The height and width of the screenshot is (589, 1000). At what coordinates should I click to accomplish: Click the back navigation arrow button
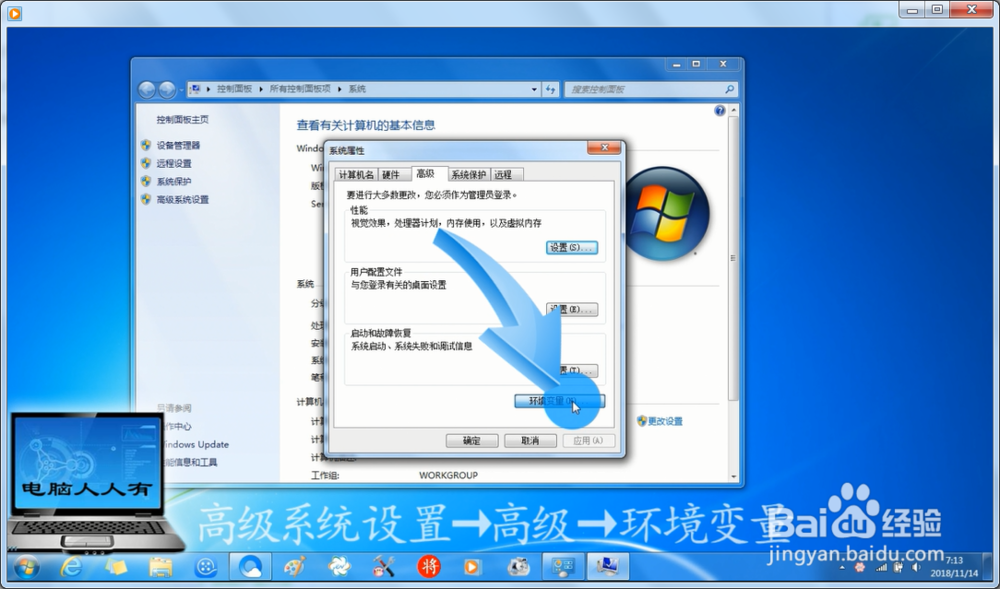147,90
